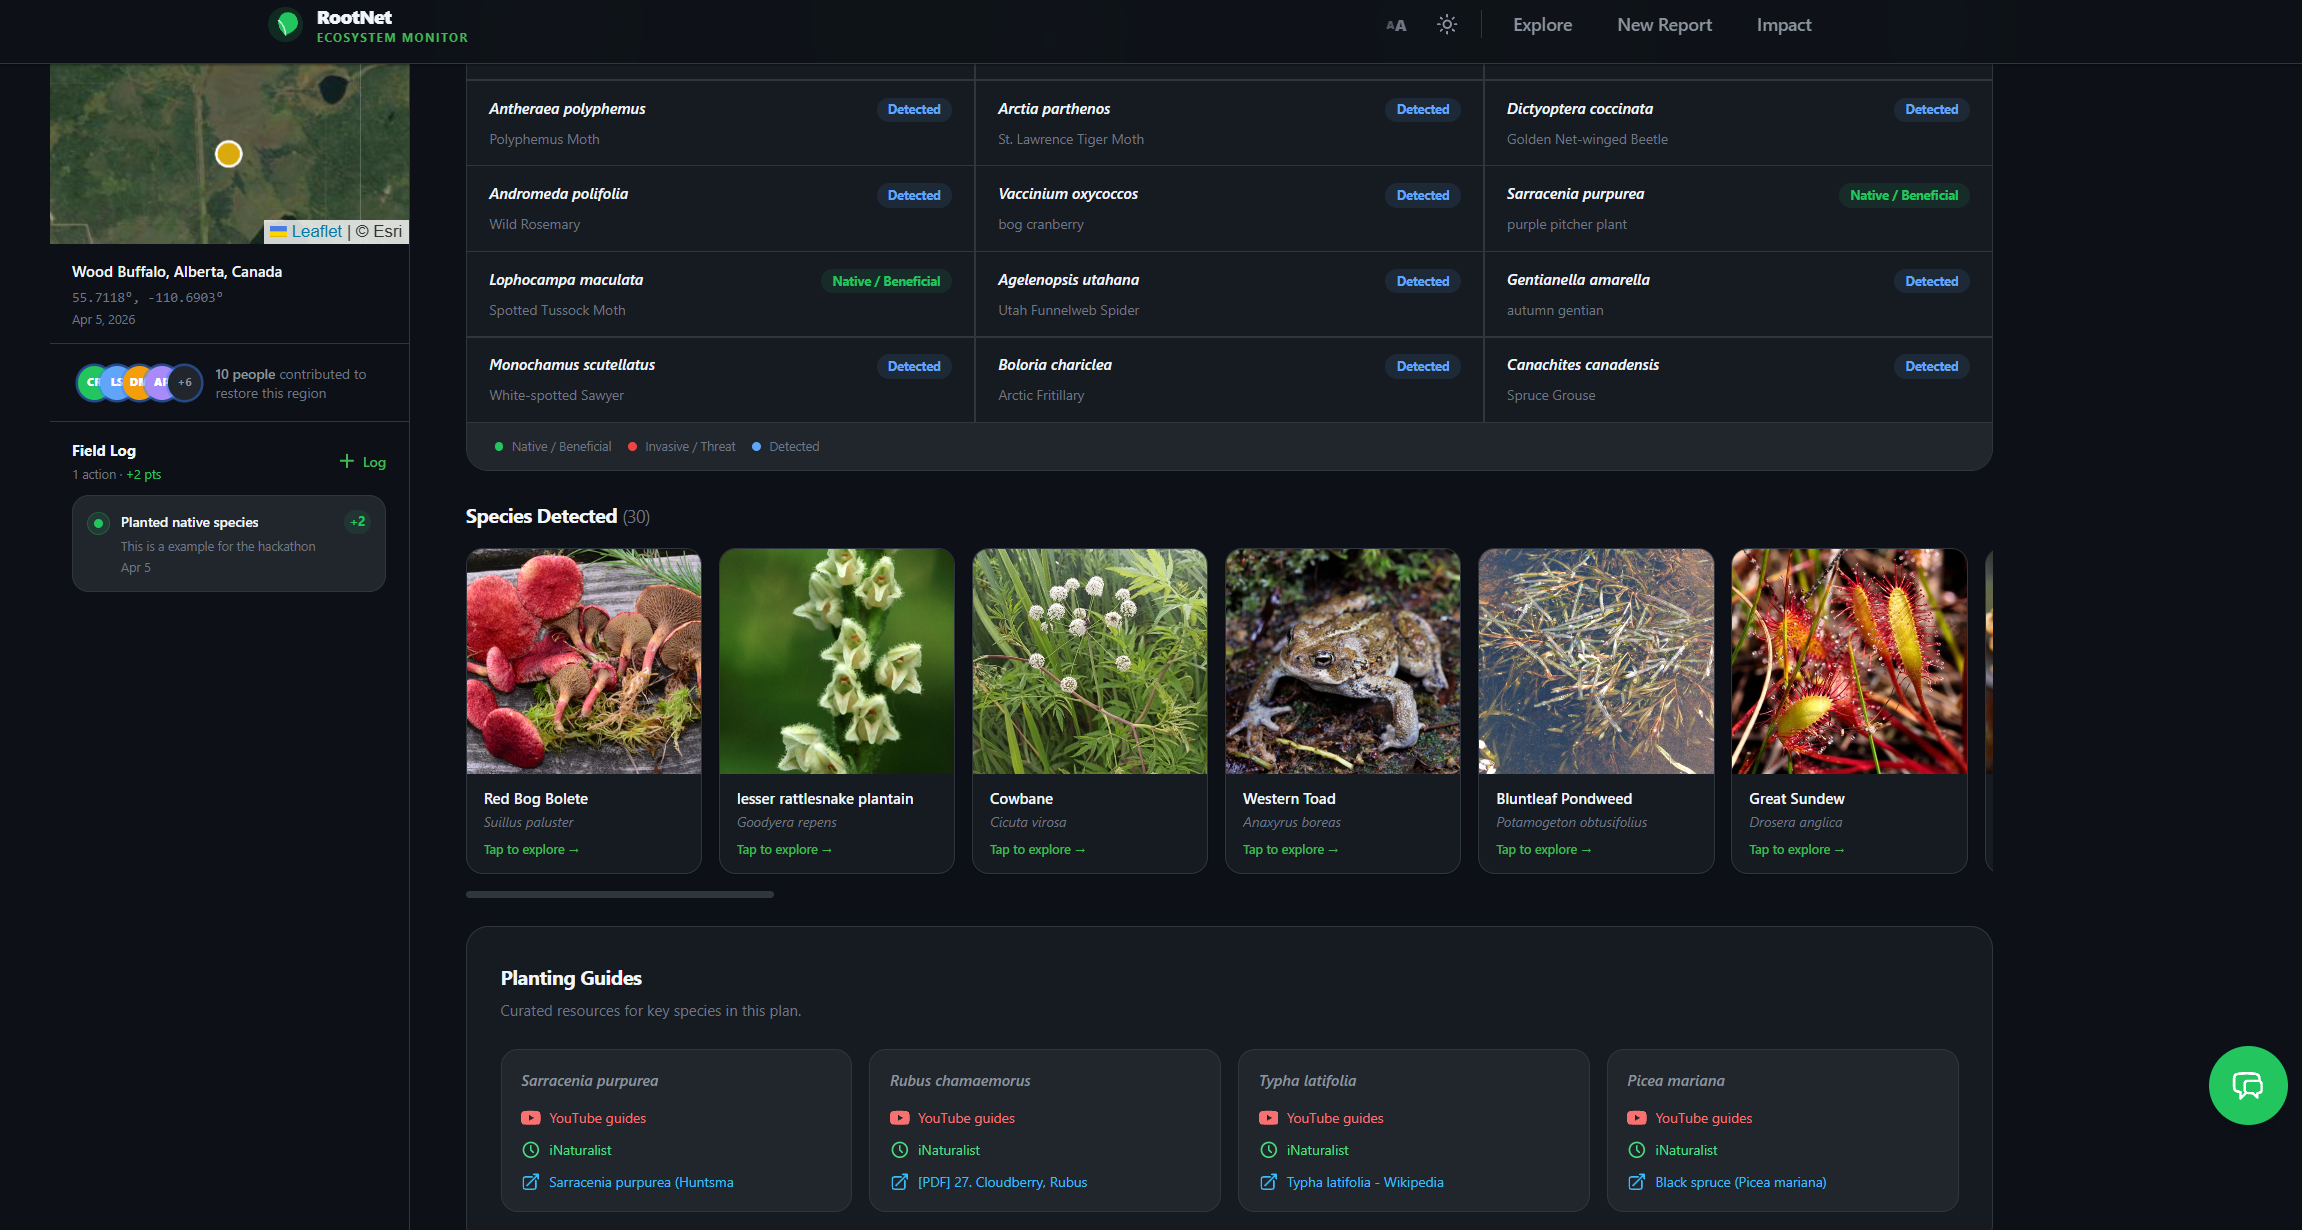
Task: Click Tap to explore on Western Toad
Action: click(1290, 850)
